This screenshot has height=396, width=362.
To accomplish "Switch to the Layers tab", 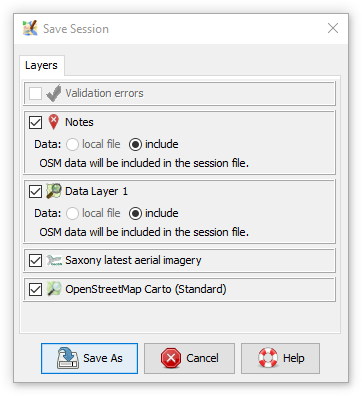I will pyautogui.click(x=41, y=65).
